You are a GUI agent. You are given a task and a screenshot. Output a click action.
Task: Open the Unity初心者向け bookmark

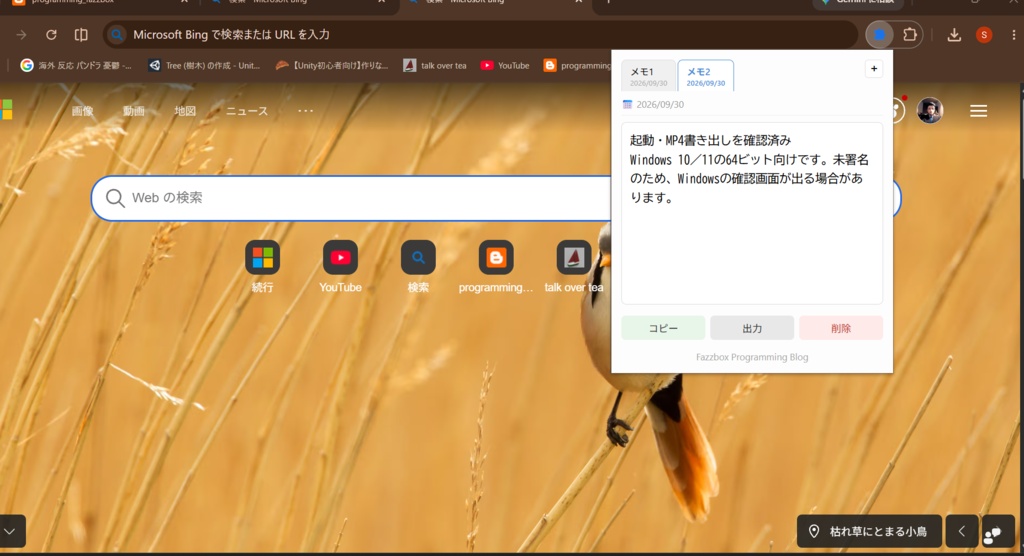332,65
